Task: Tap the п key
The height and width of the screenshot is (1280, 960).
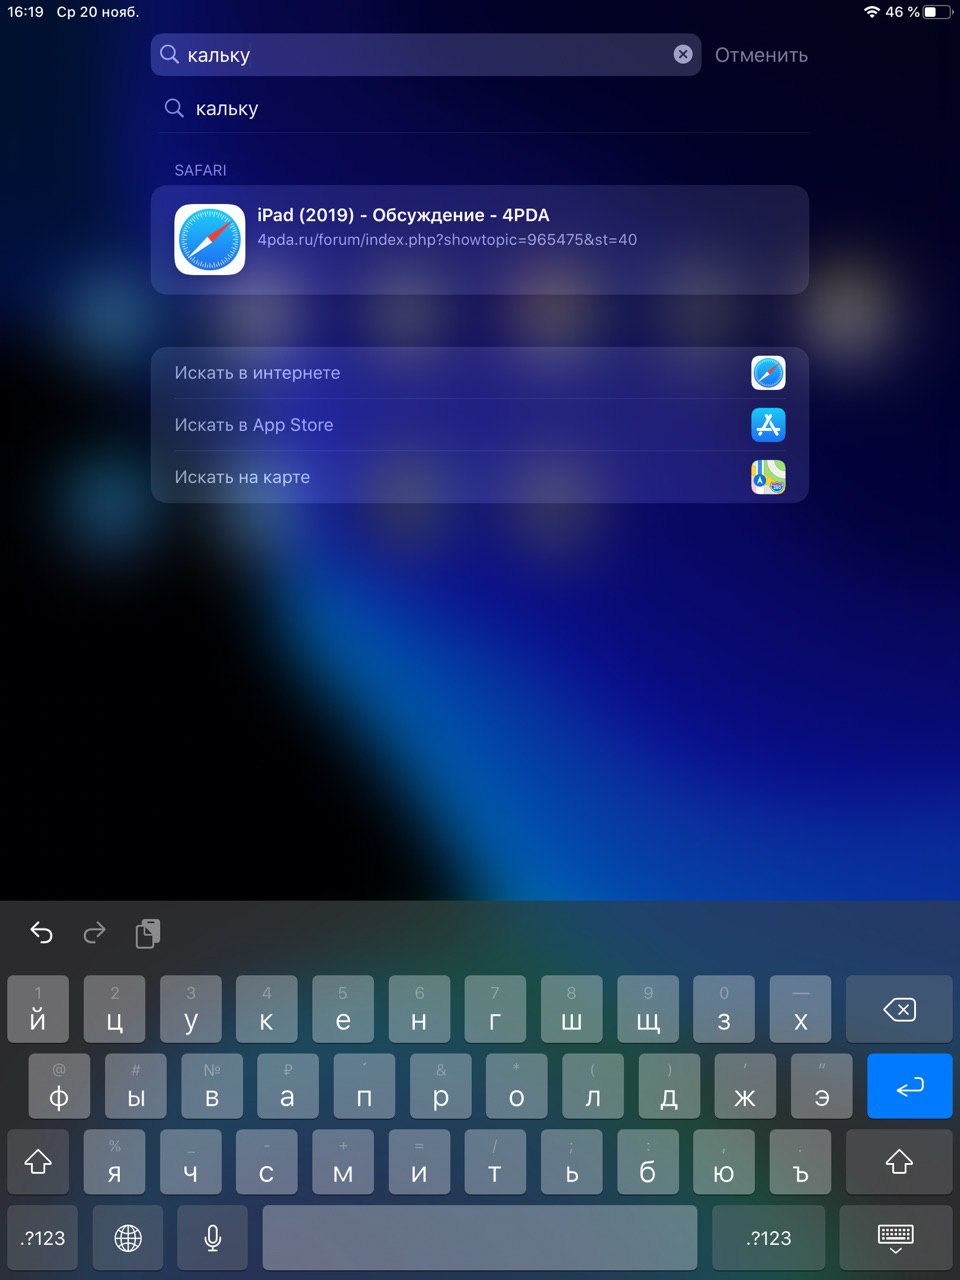Action: tap(364, 1086)
